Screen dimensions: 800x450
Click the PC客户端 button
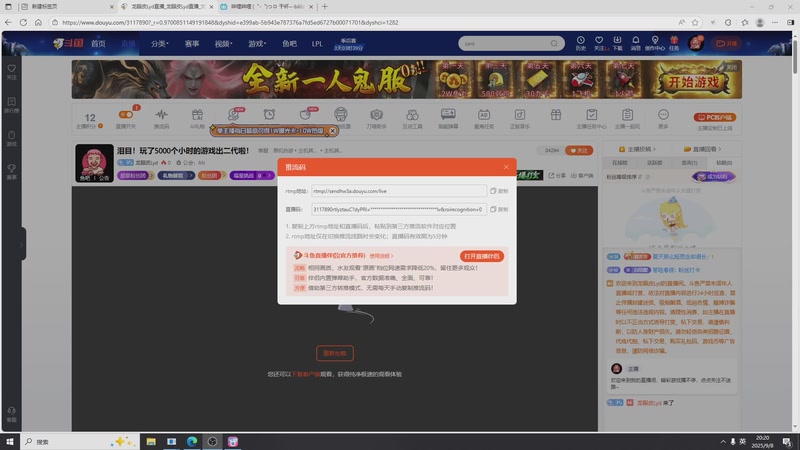coord(714,117)
